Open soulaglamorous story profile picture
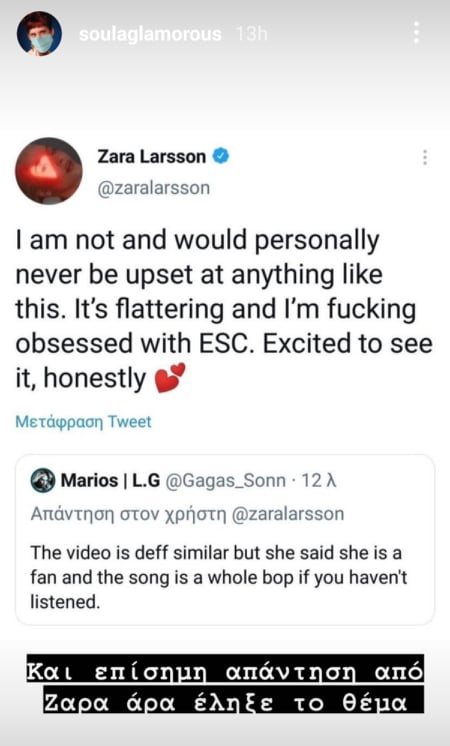 (x=39, y=34)
